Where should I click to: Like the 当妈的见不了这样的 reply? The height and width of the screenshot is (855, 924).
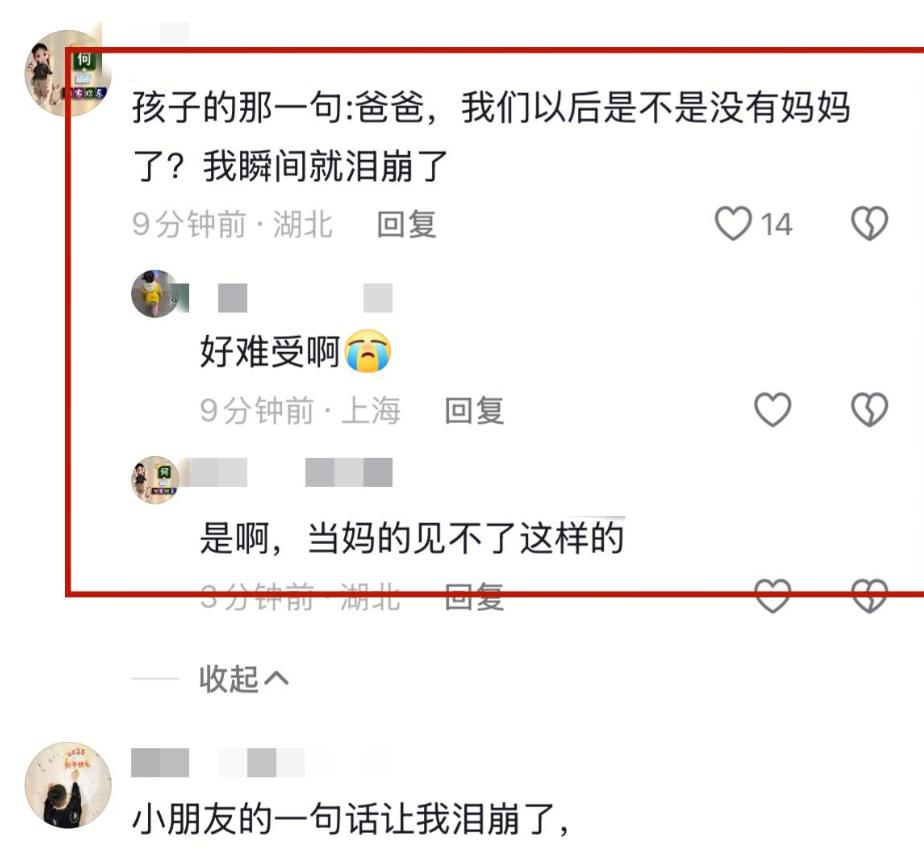(x=773, y=596)
